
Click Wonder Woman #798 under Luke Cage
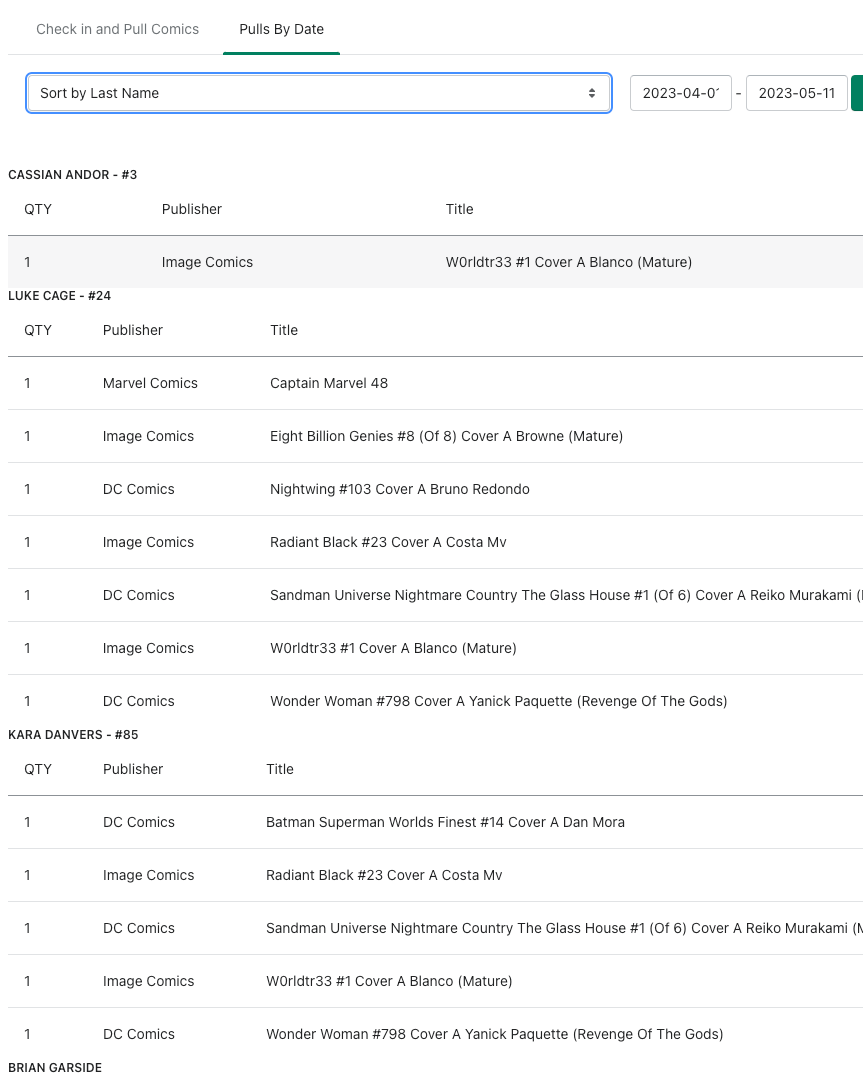click(x=499, y=701)
